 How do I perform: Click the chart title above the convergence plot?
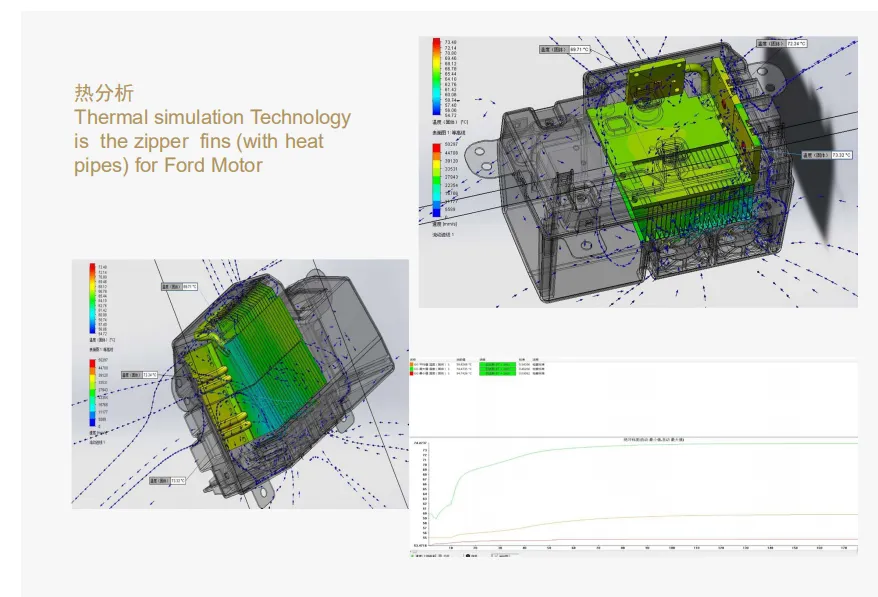tap(632, 440)
